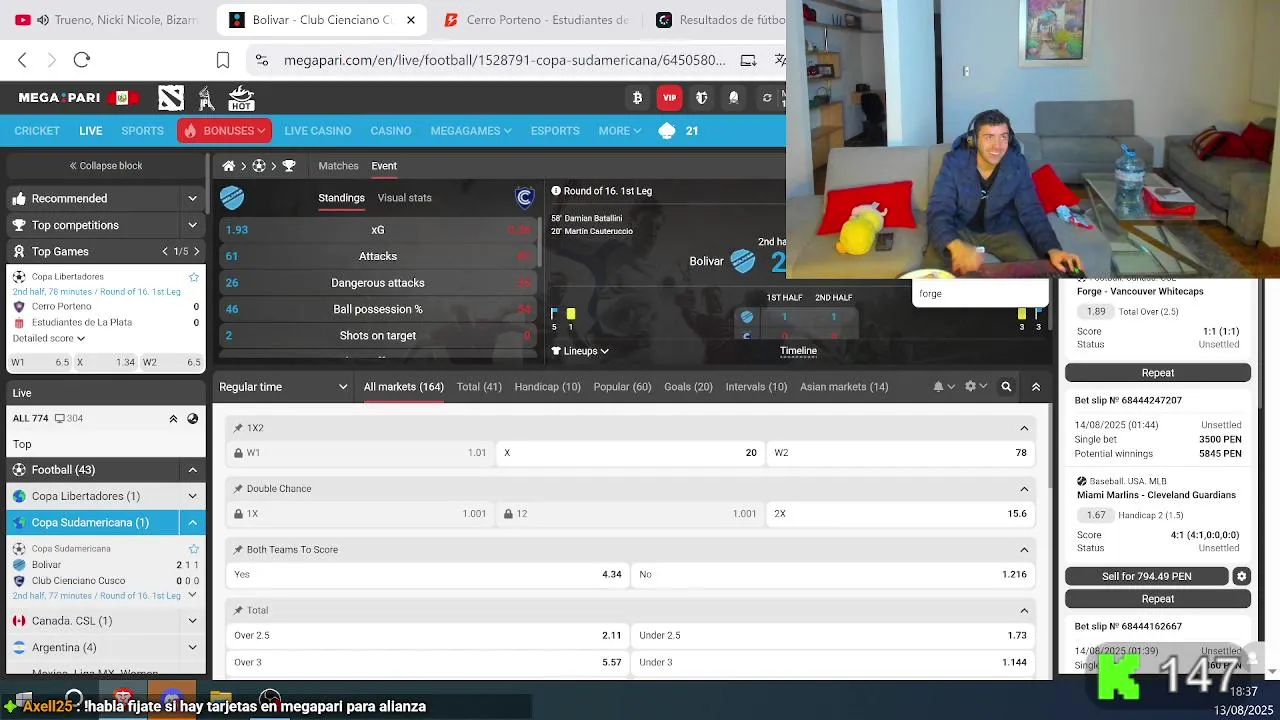Select Total (41) markets tab
The height and width of the screenshot is (720, 1280).
(479, 387)
